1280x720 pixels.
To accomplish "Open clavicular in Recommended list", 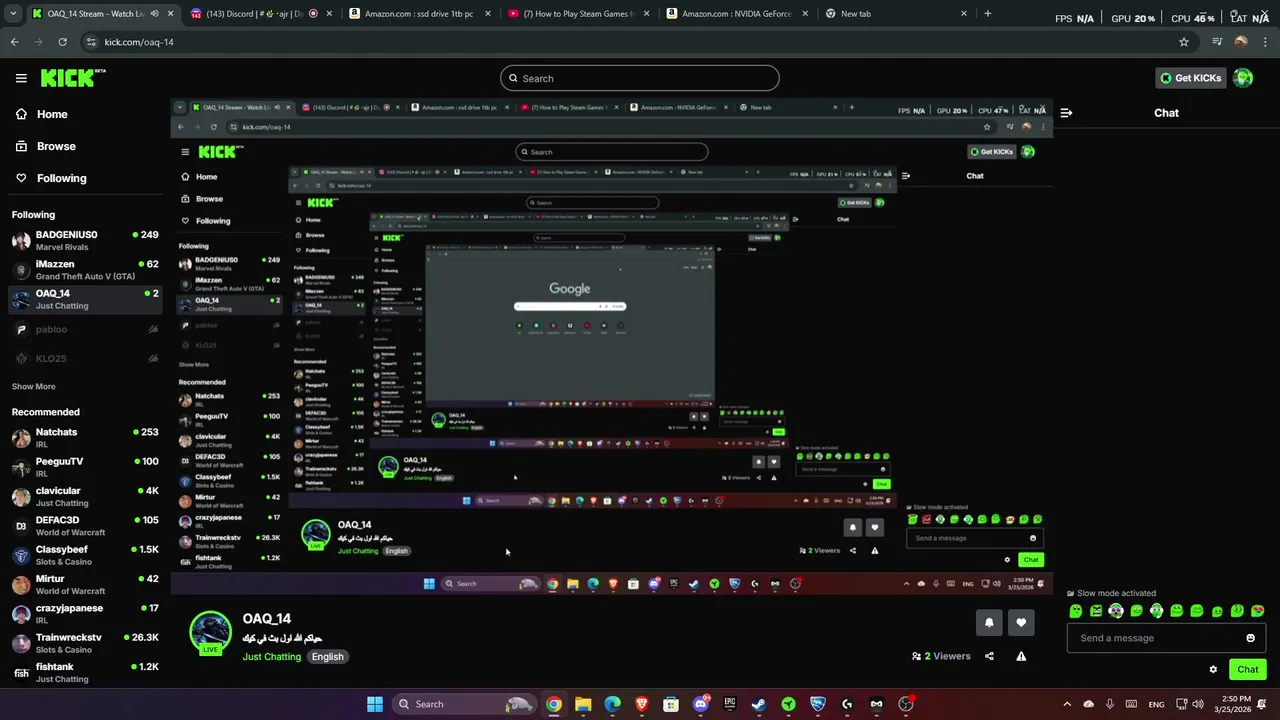I will tap(85, 497).
